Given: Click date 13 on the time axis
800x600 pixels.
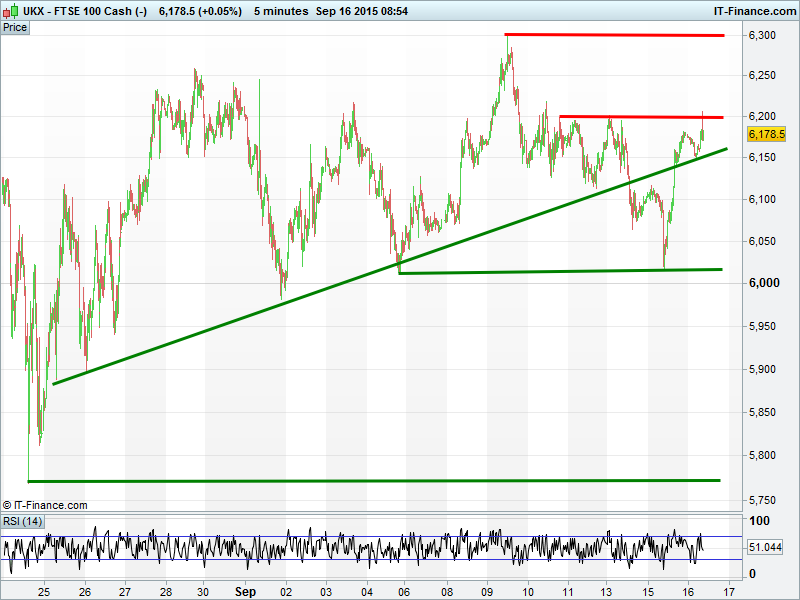Looking at the screenshot, I should pos(606,592).
